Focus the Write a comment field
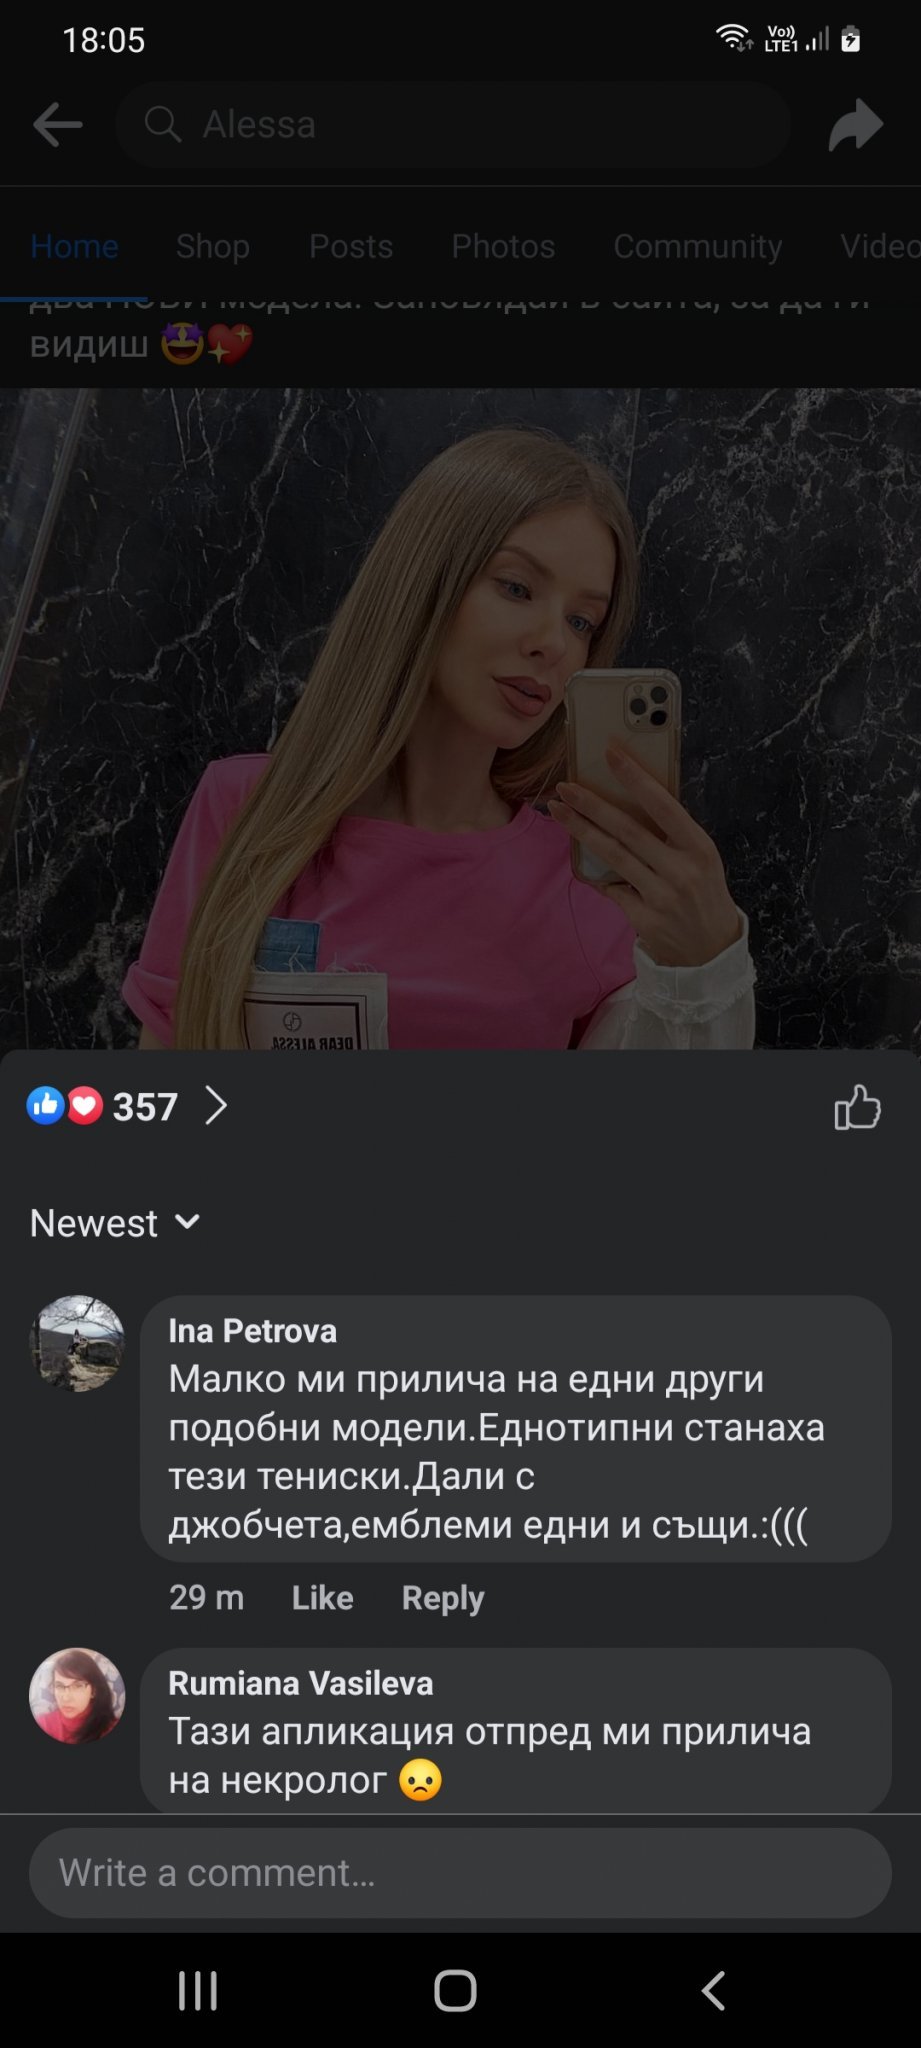Screen dimensions: 921x2048 [460, 1873]
